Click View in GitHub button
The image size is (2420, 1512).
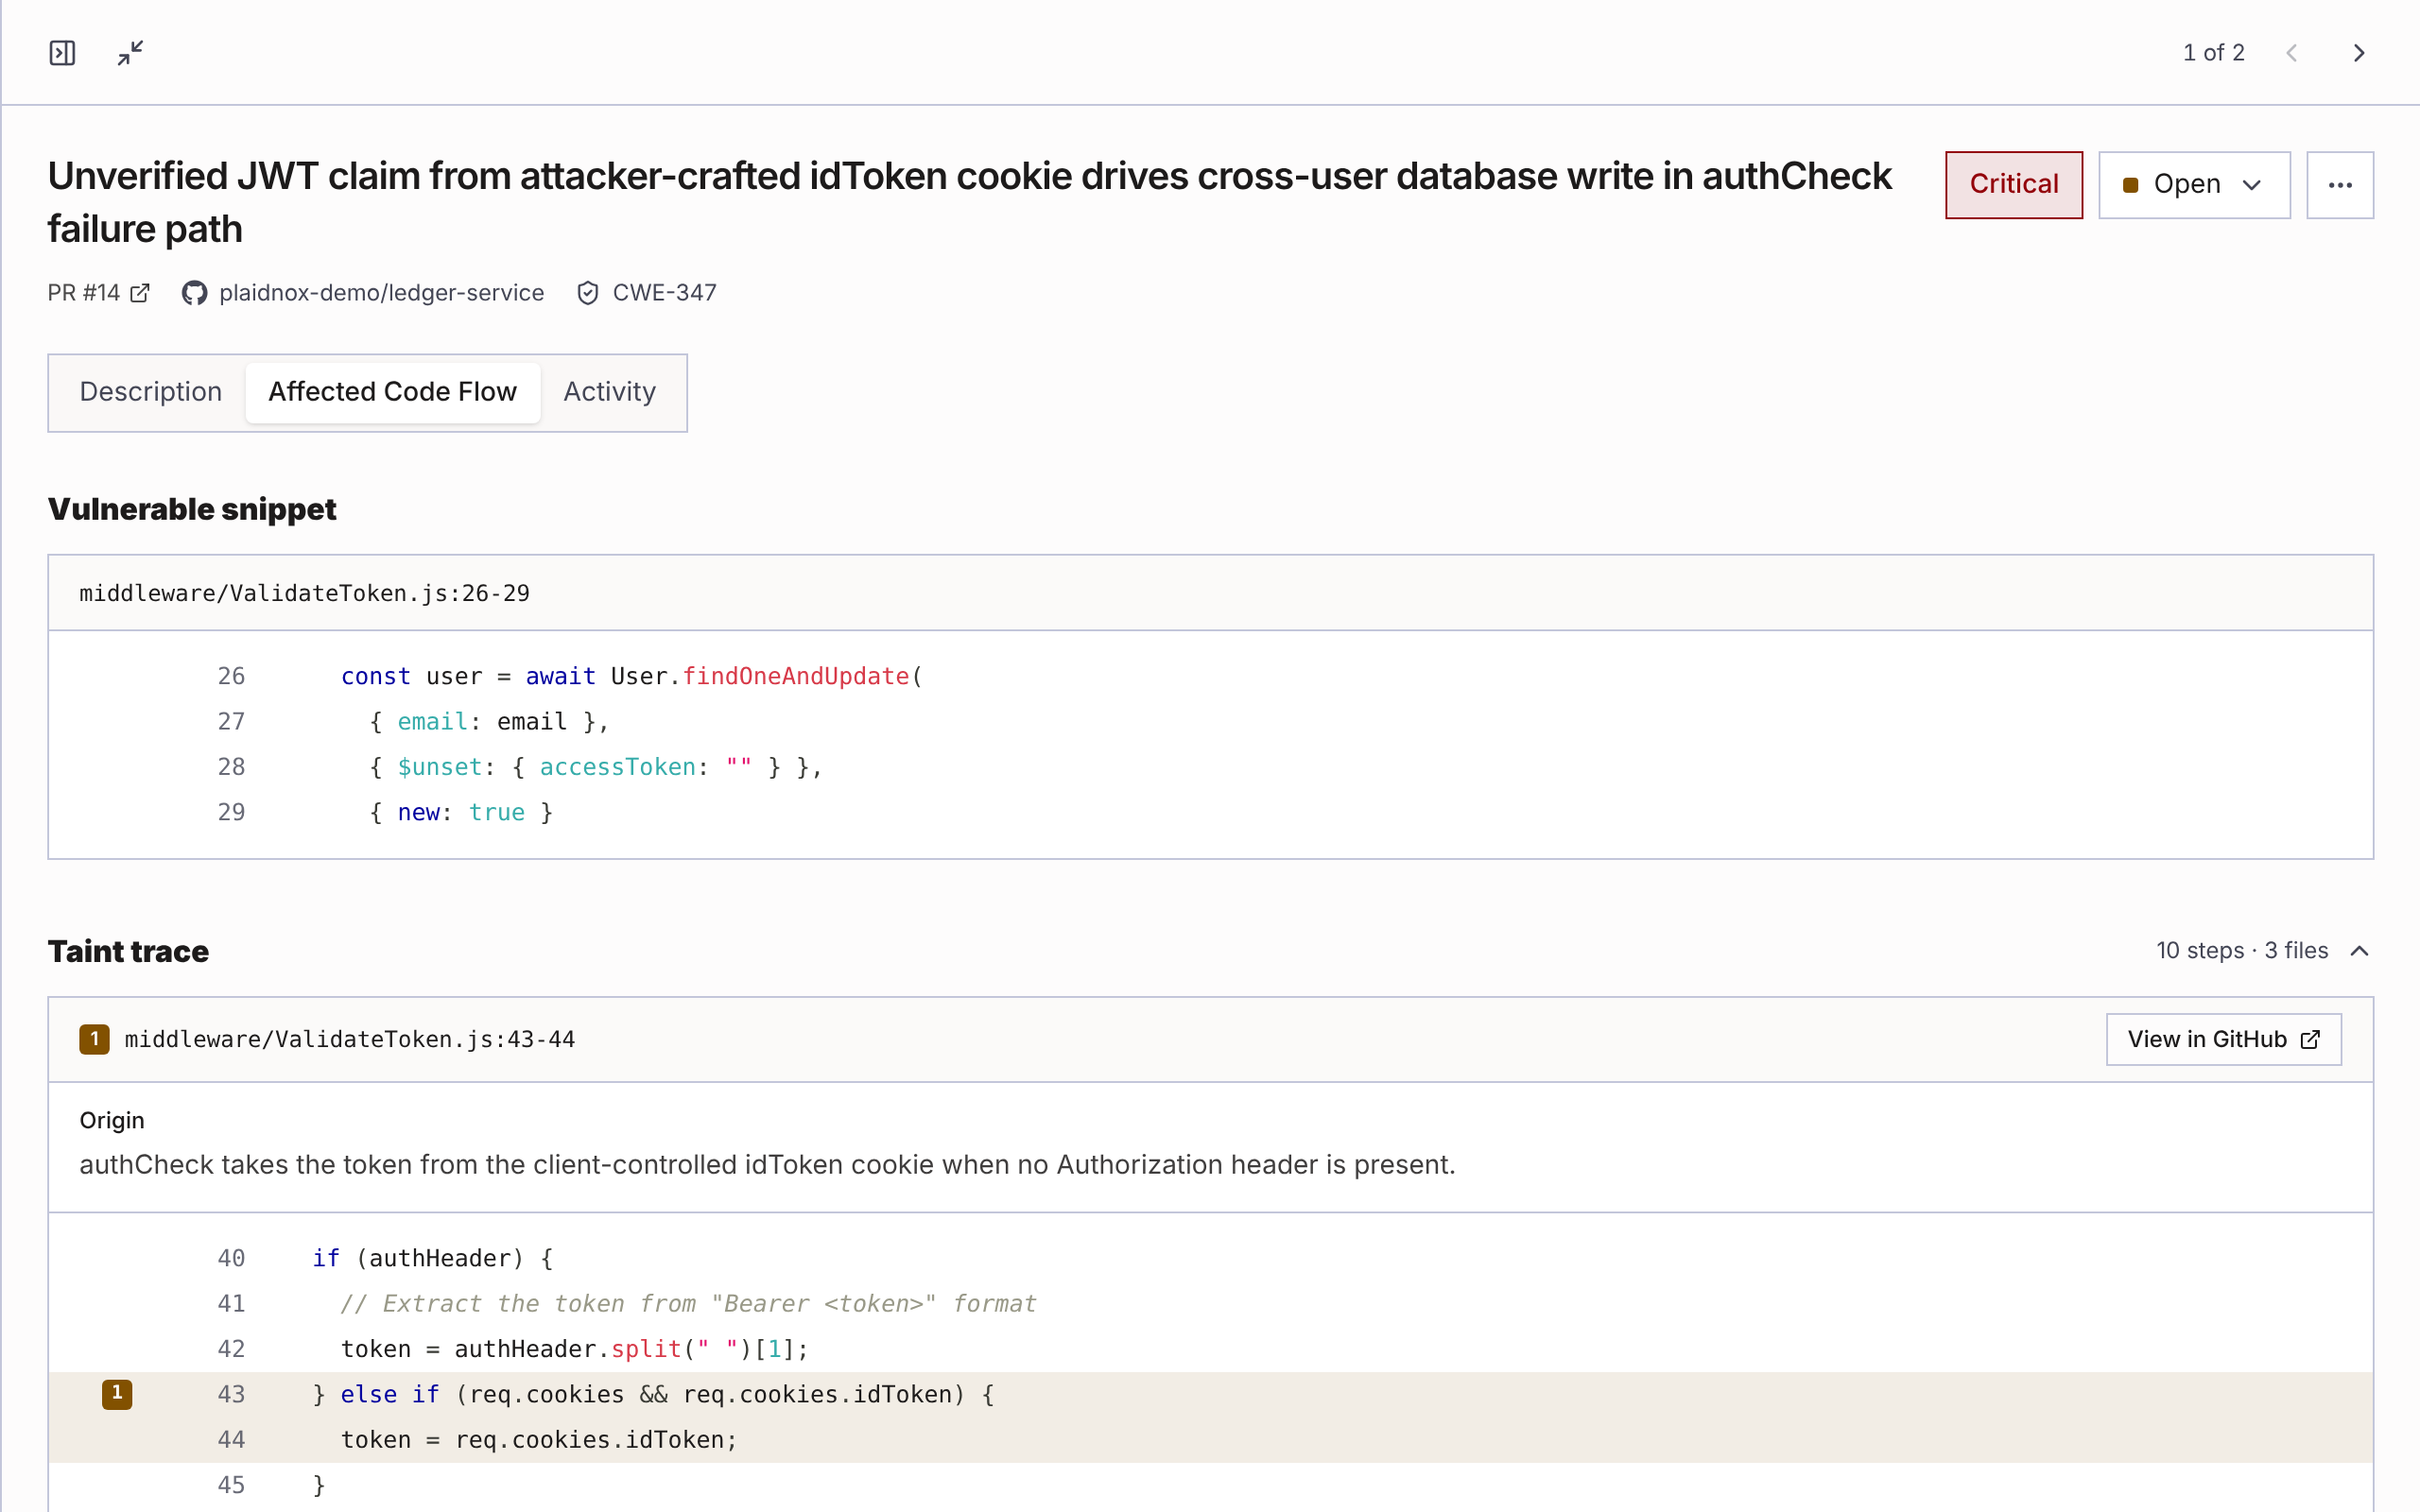coord(2223,1039)
